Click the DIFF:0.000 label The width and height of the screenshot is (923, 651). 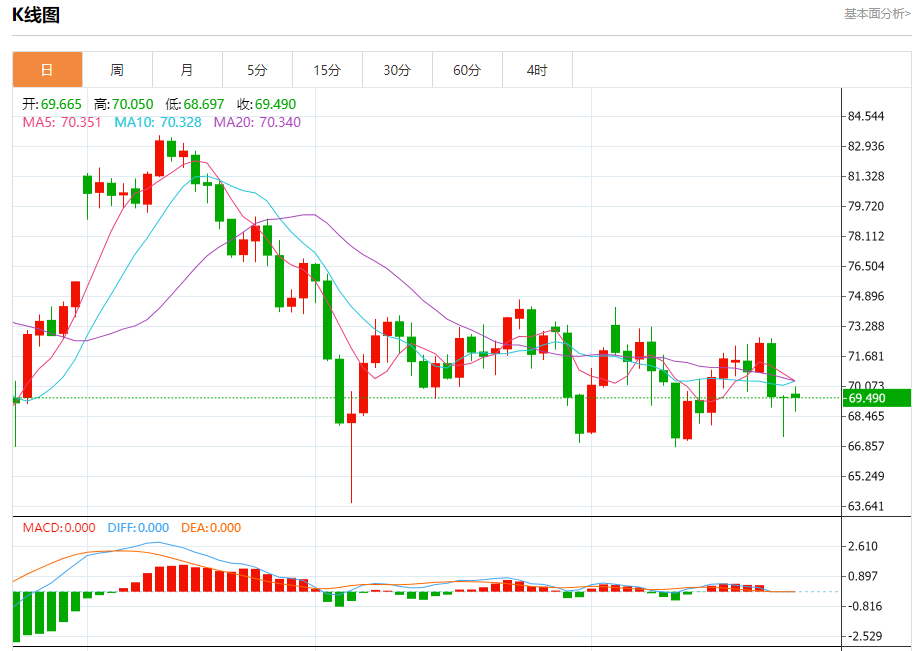pos(138,527)
